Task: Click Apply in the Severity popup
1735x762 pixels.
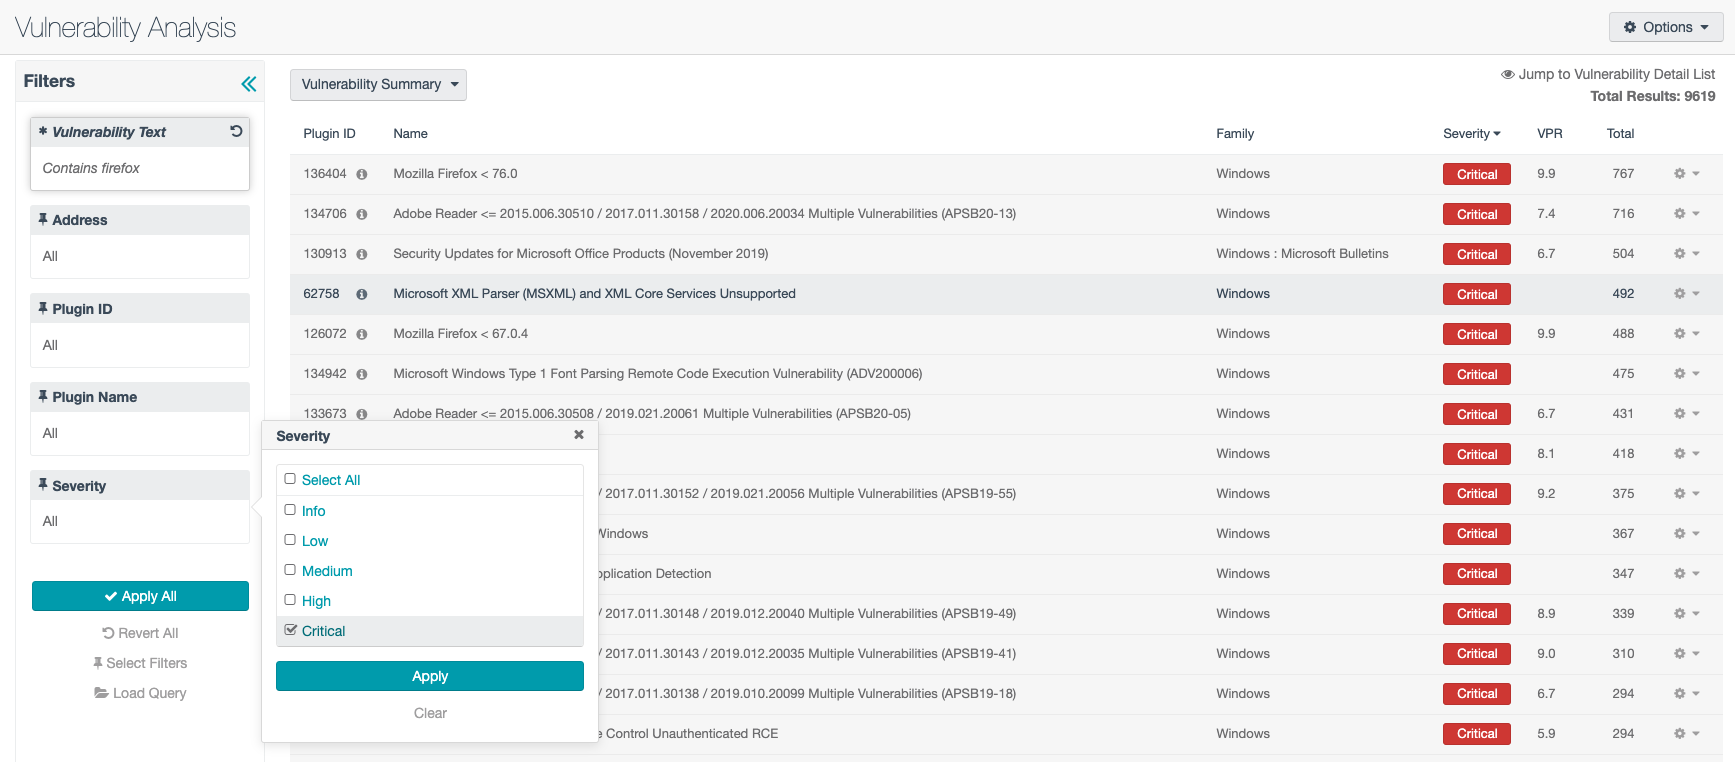Action: pos(429,676)
